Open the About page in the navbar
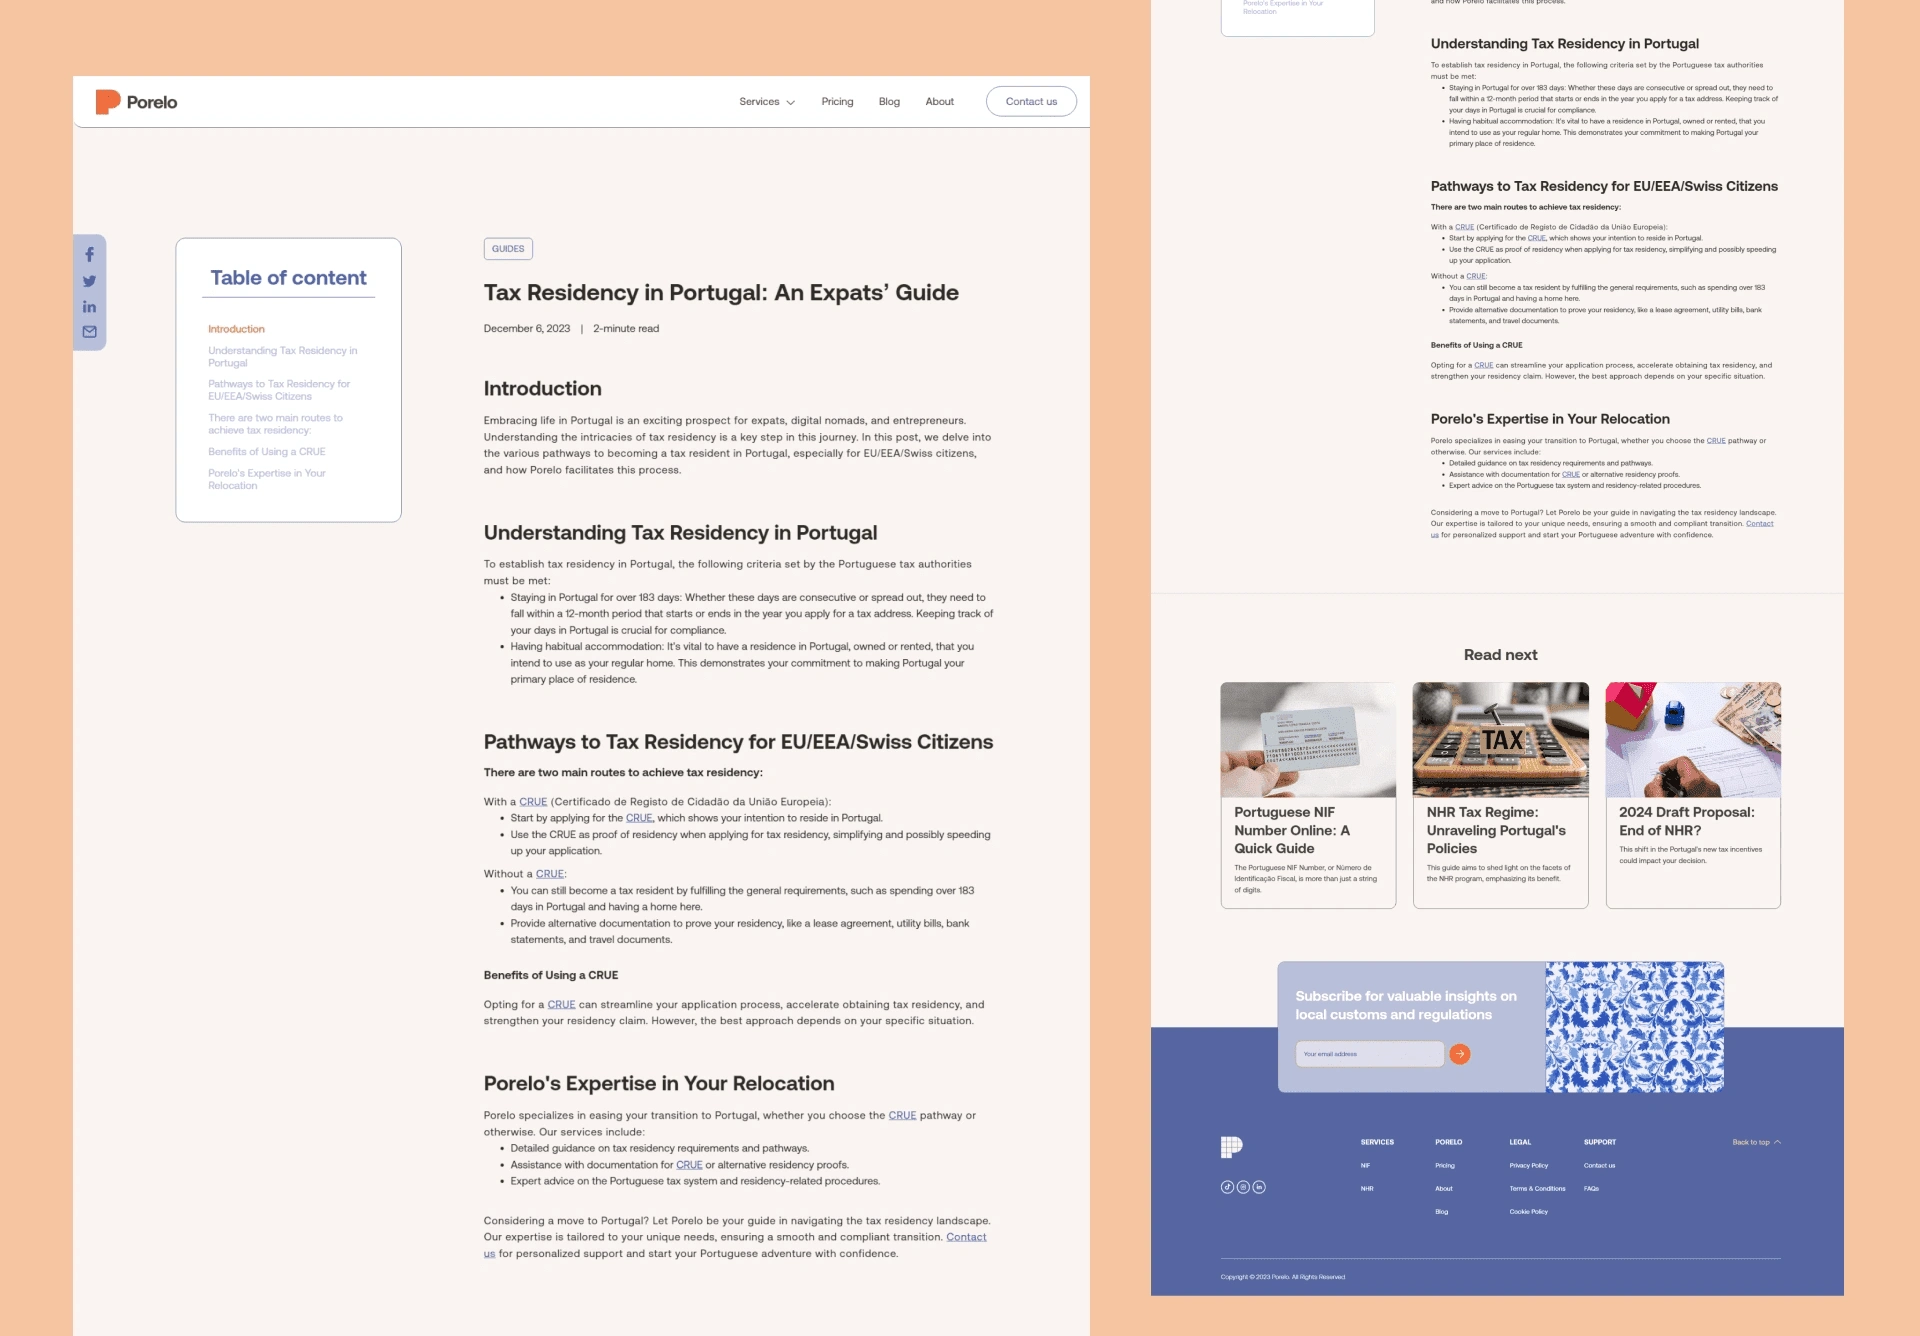 point(939,102)
